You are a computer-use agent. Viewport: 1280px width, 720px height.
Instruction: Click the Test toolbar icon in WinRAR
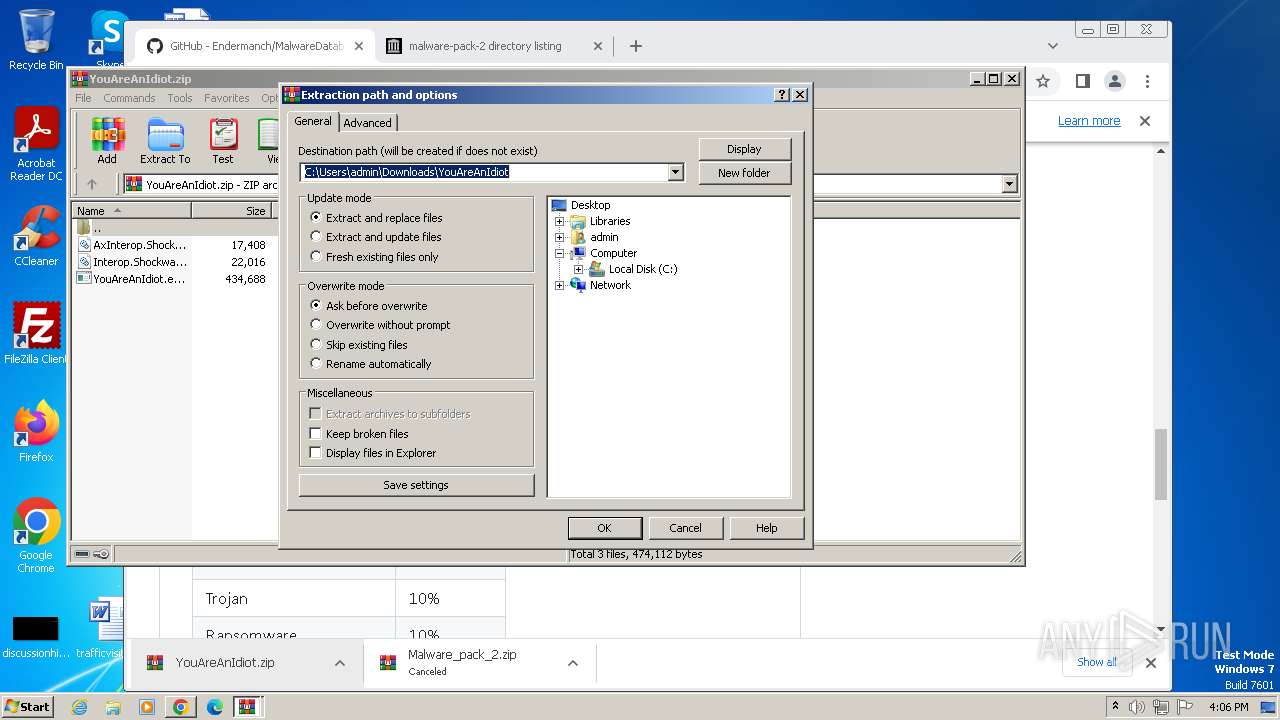pyautogui.click(x=223, y=141)
